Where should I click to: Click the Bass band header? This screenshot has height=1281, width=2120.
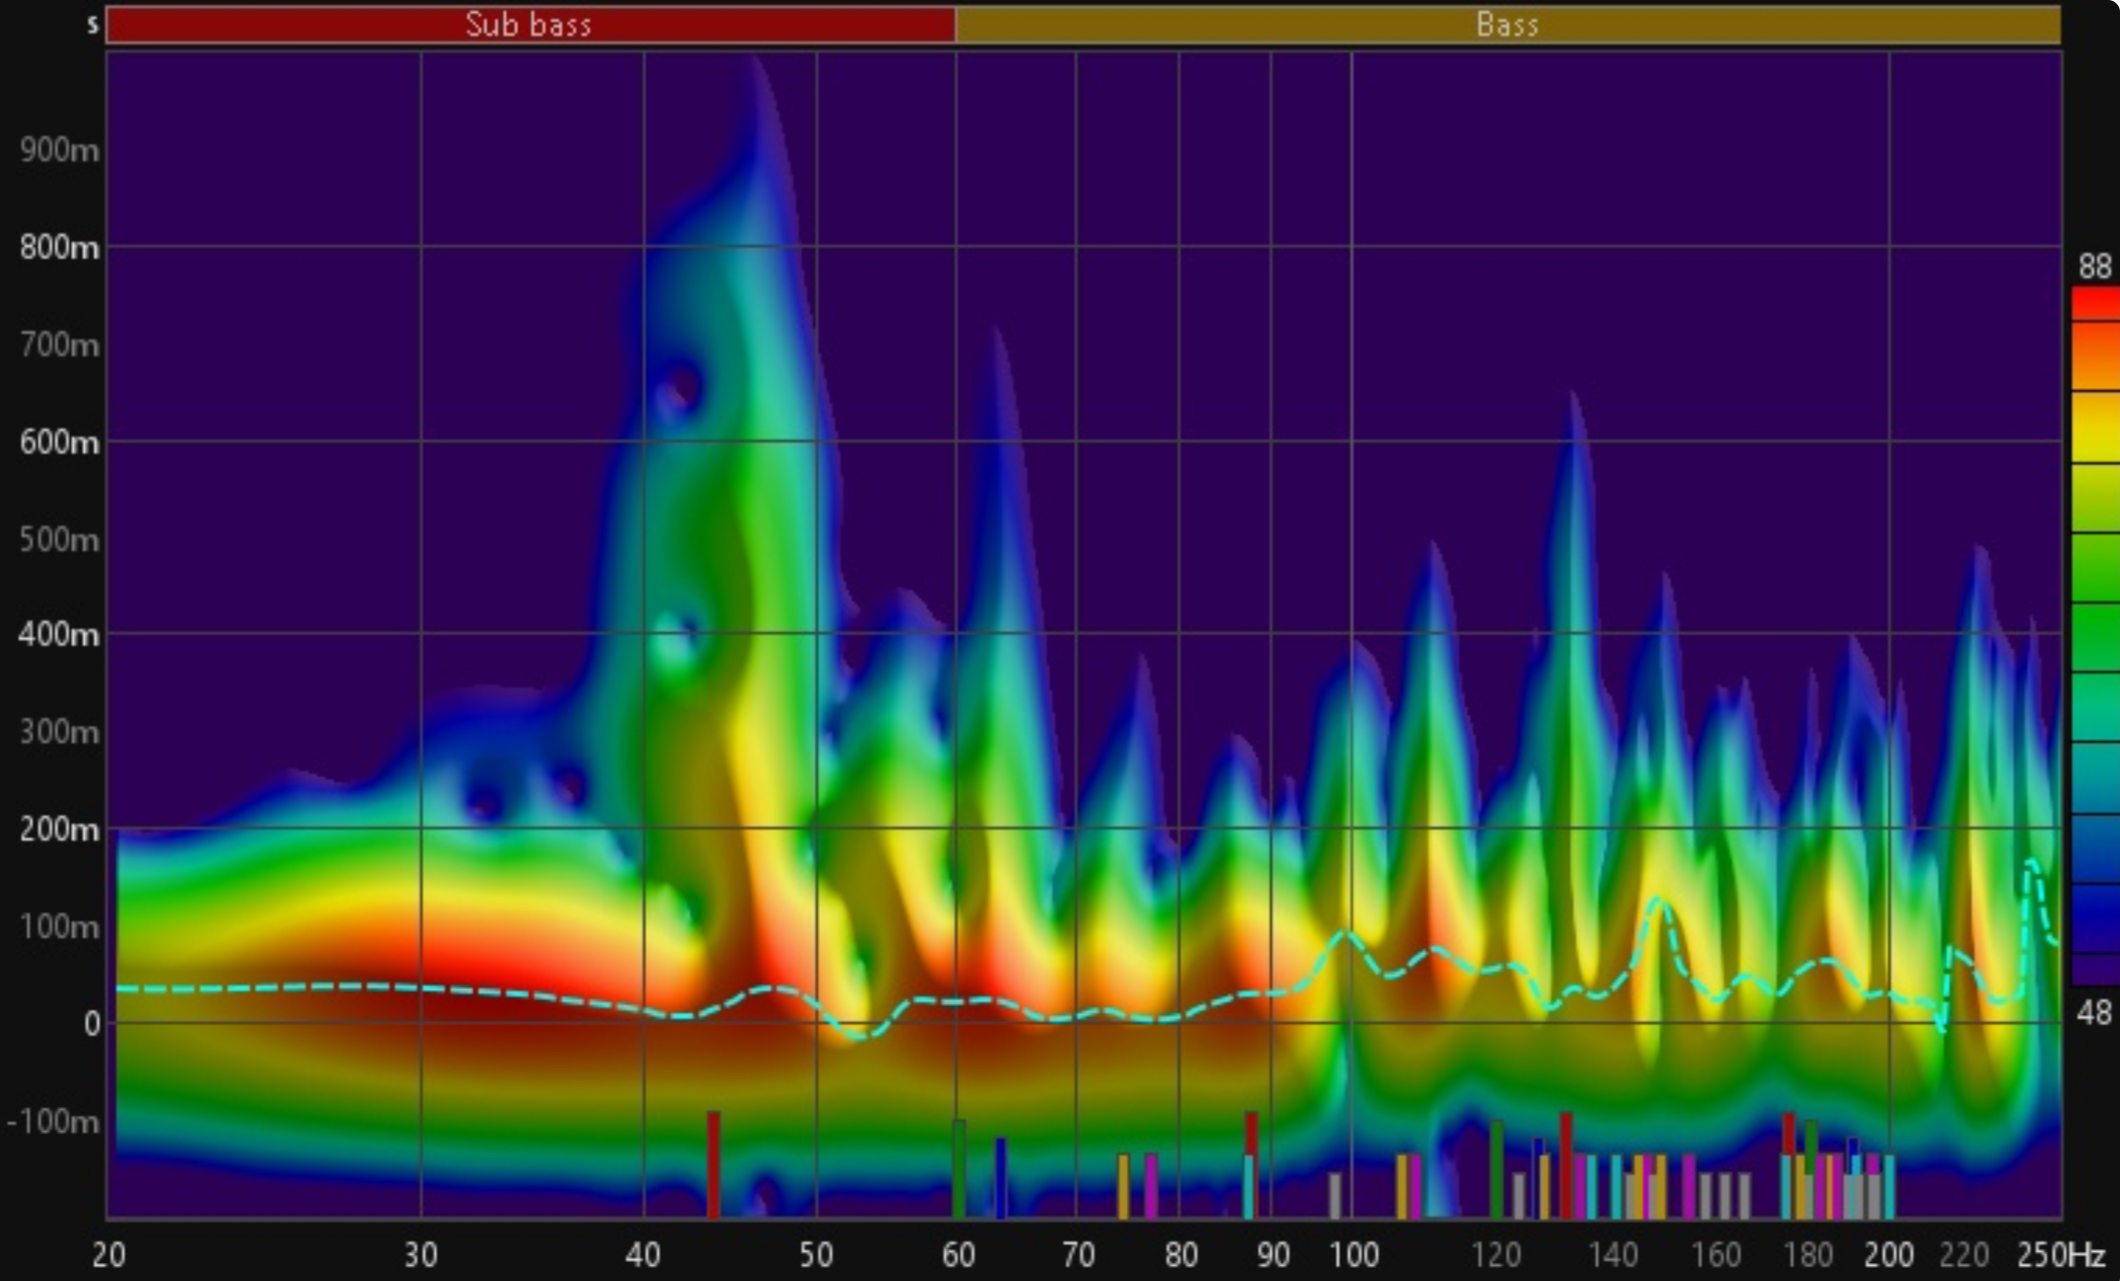pyautogui.click(x=1507, y=24)
